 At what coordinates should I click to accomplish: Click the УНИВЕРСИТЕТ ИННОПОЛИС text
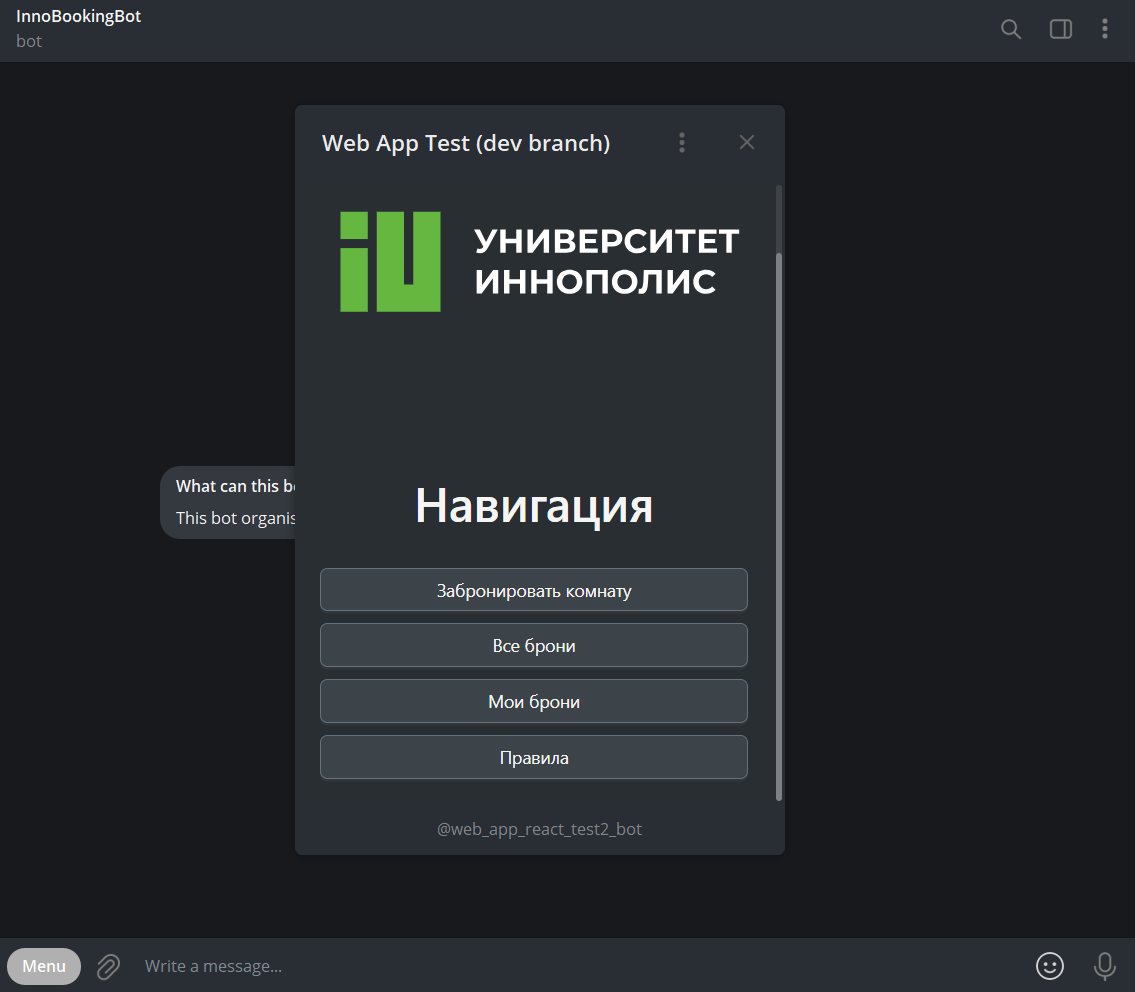[607, 261]
